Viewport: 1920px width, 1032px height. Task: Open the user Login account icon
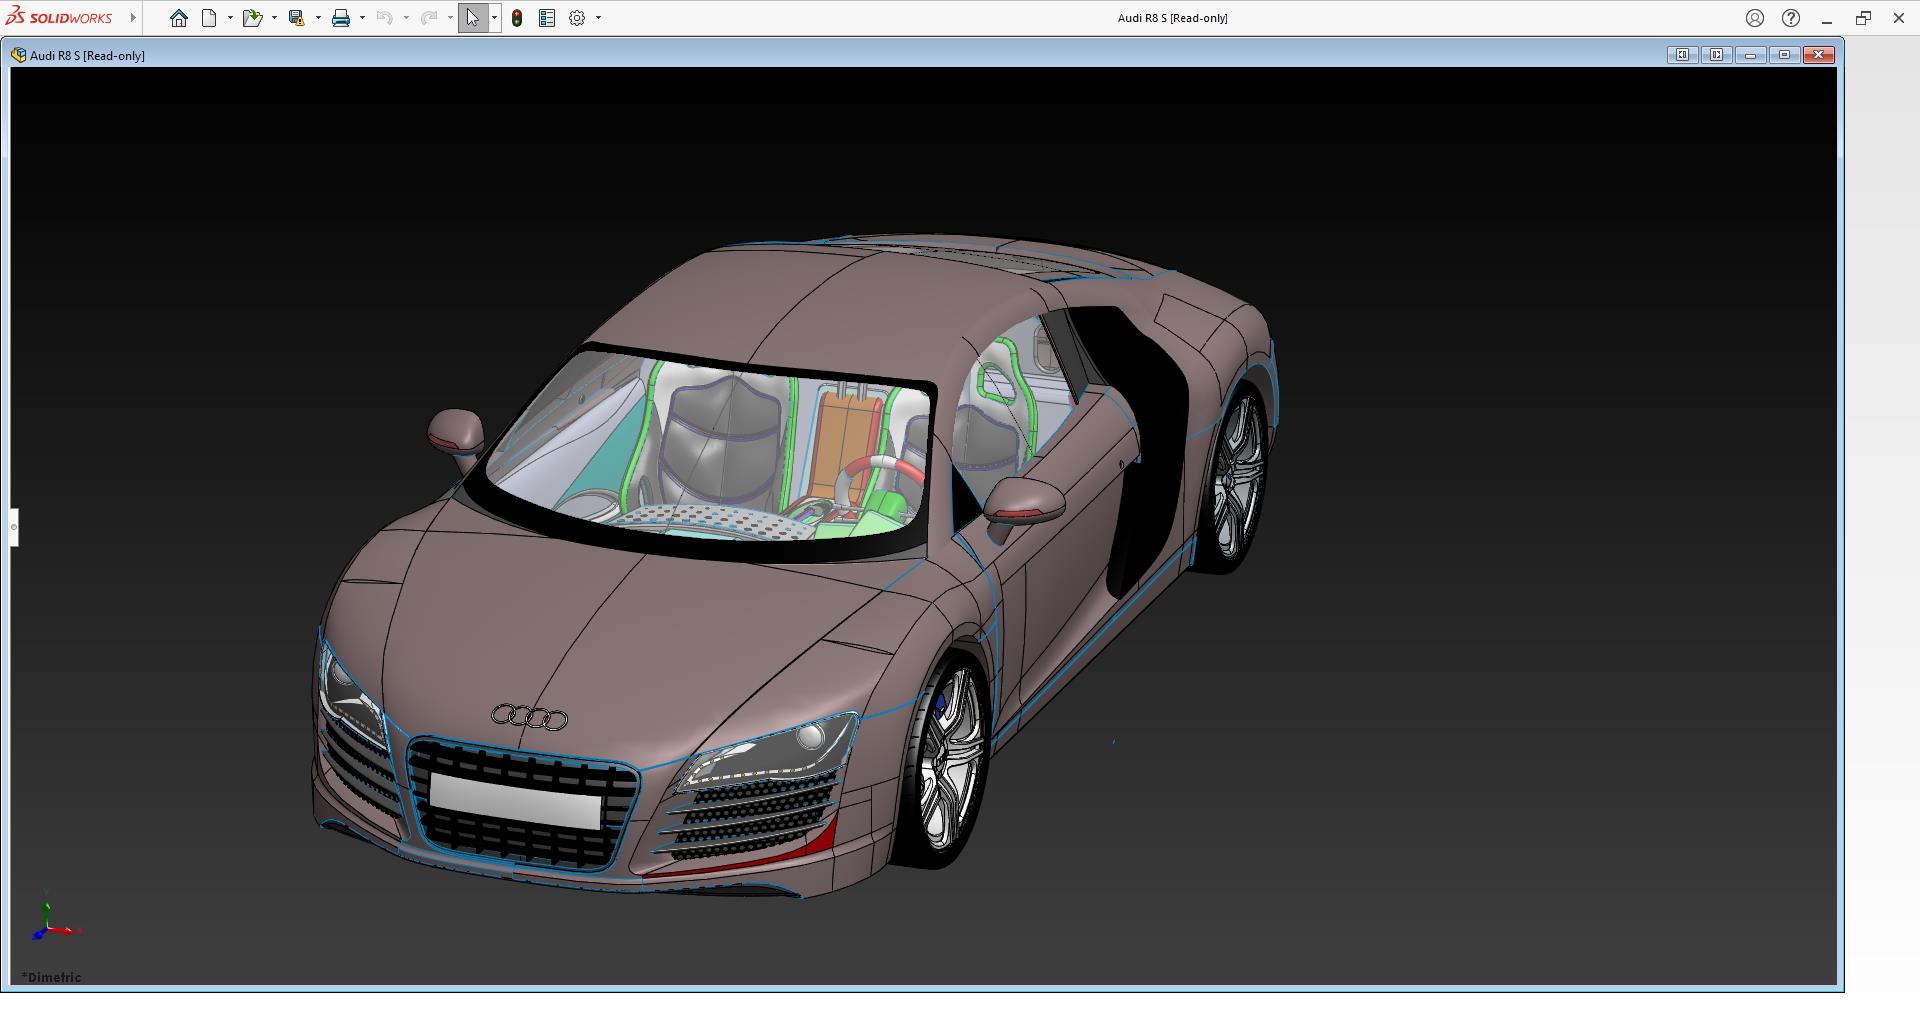[x=1755, y=18]
